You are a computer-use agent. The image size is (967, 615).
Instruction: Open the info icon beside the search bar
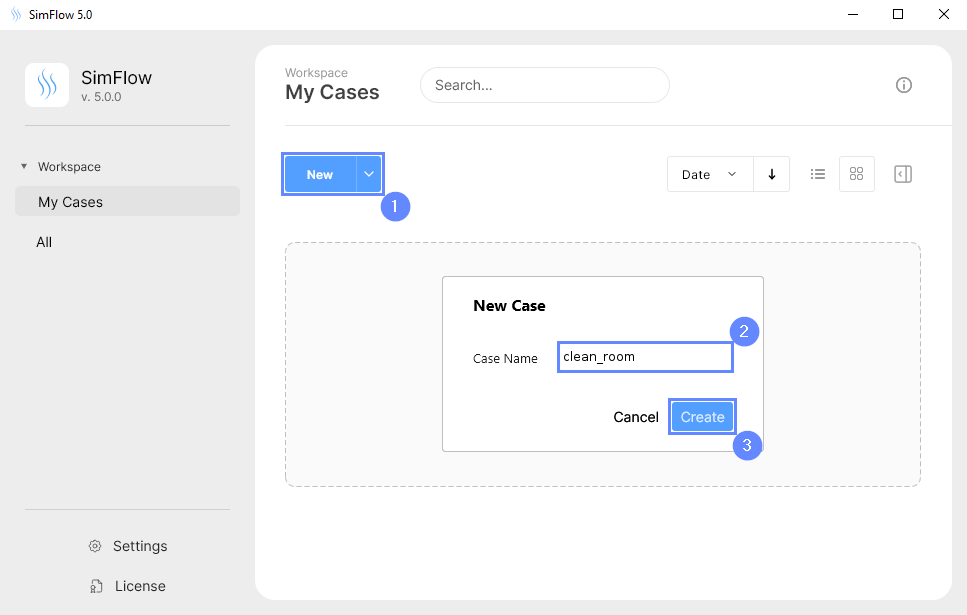(903, 85)
